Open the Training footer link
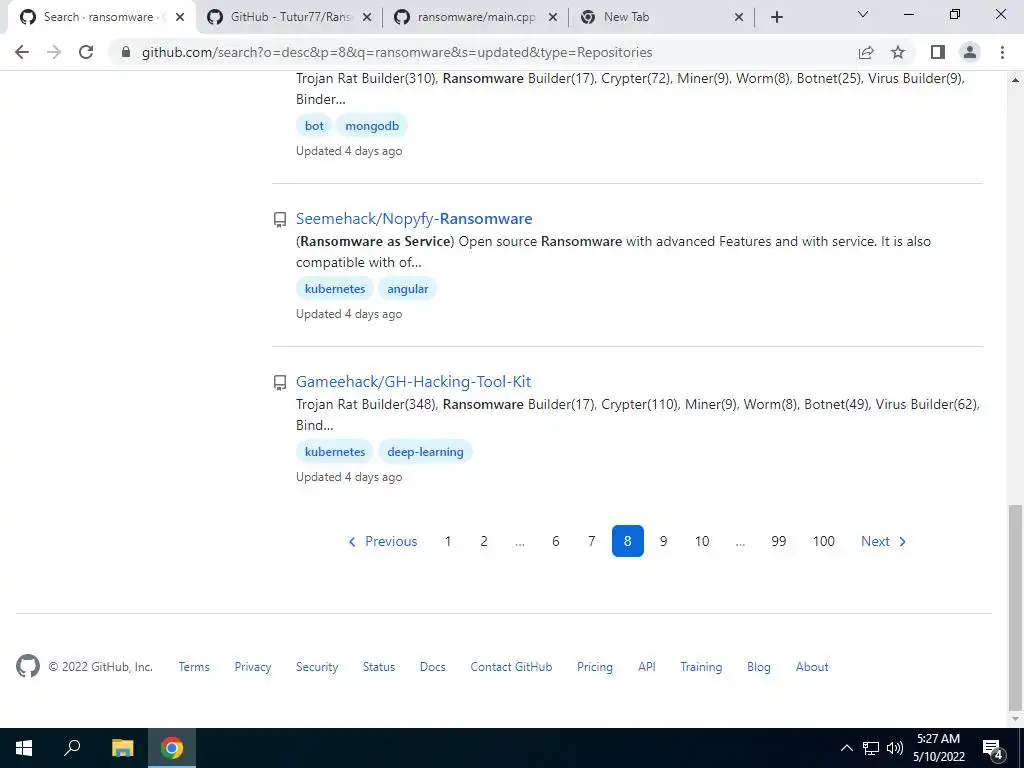This screenshot has width=1024, height=768. point(701,667)
